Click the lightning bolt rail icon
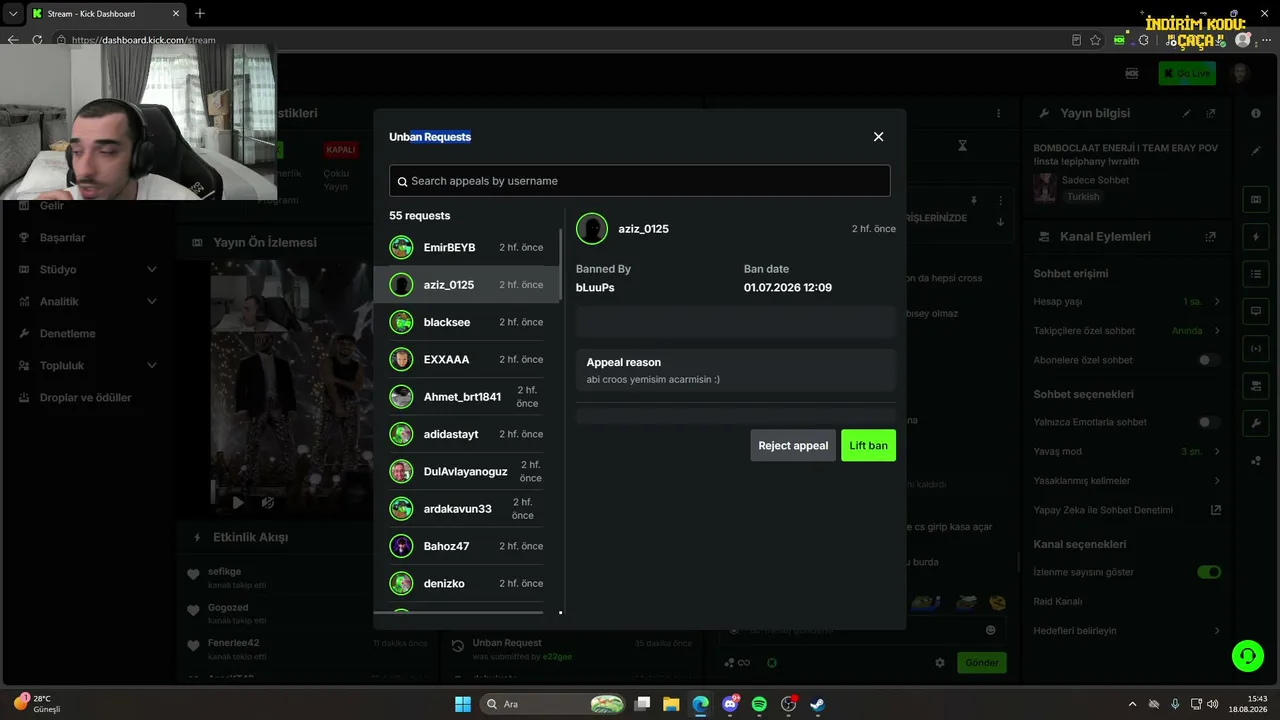 1256,237
